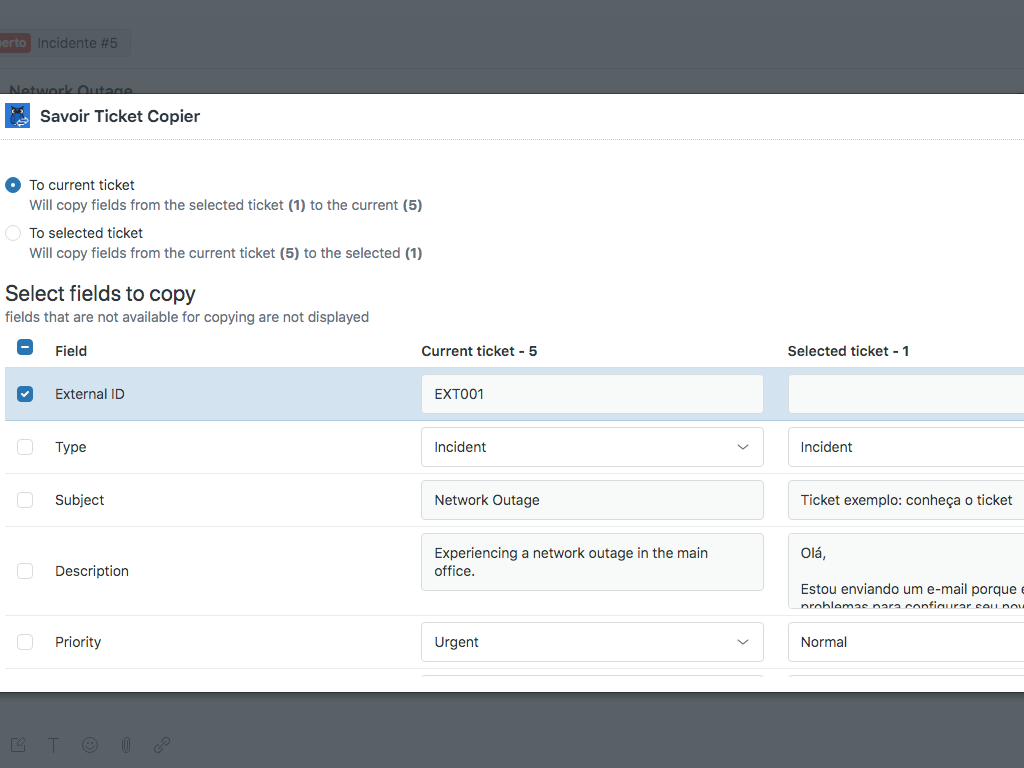
Task: Uncheck the External ID checkbox
Action: click(x=25, y=394)
